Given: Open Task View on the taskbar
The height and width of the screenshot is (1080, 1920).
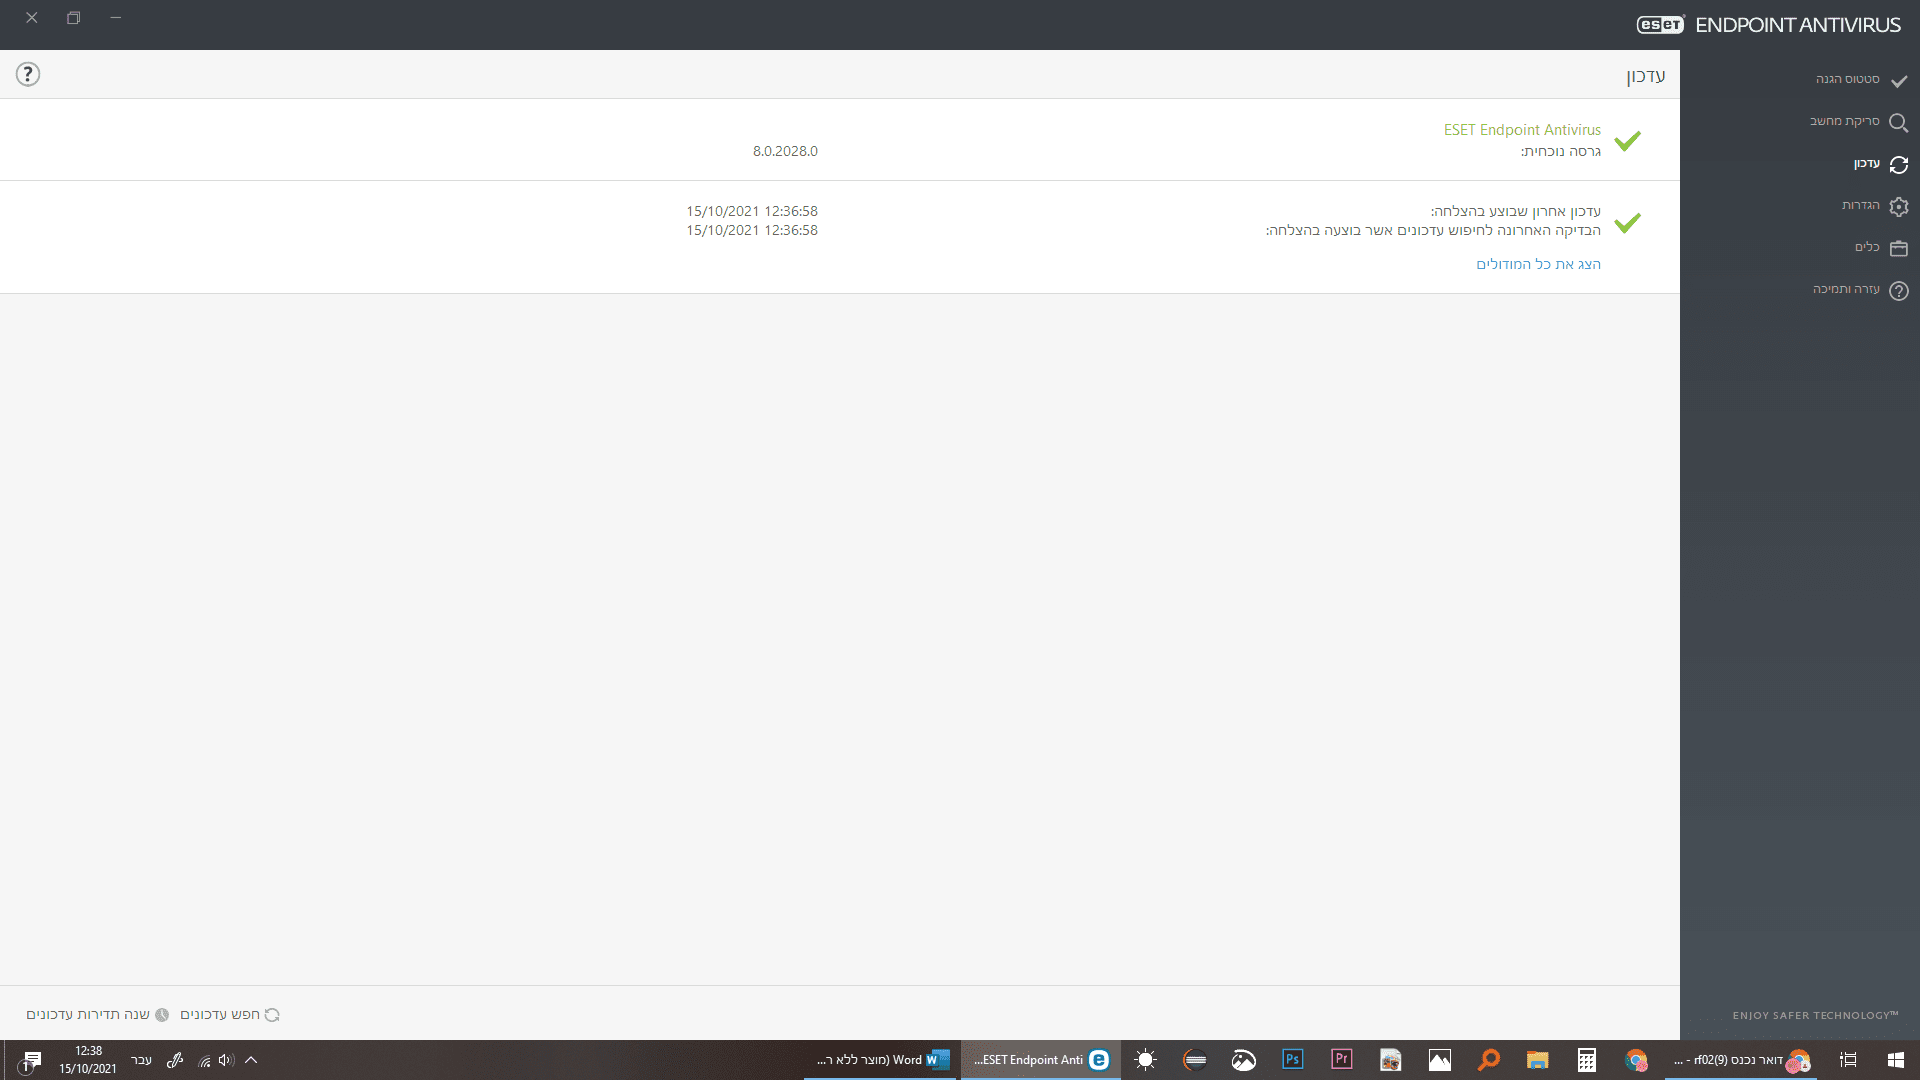Looking at the screenshot, I should [x=1848, y=1060].
